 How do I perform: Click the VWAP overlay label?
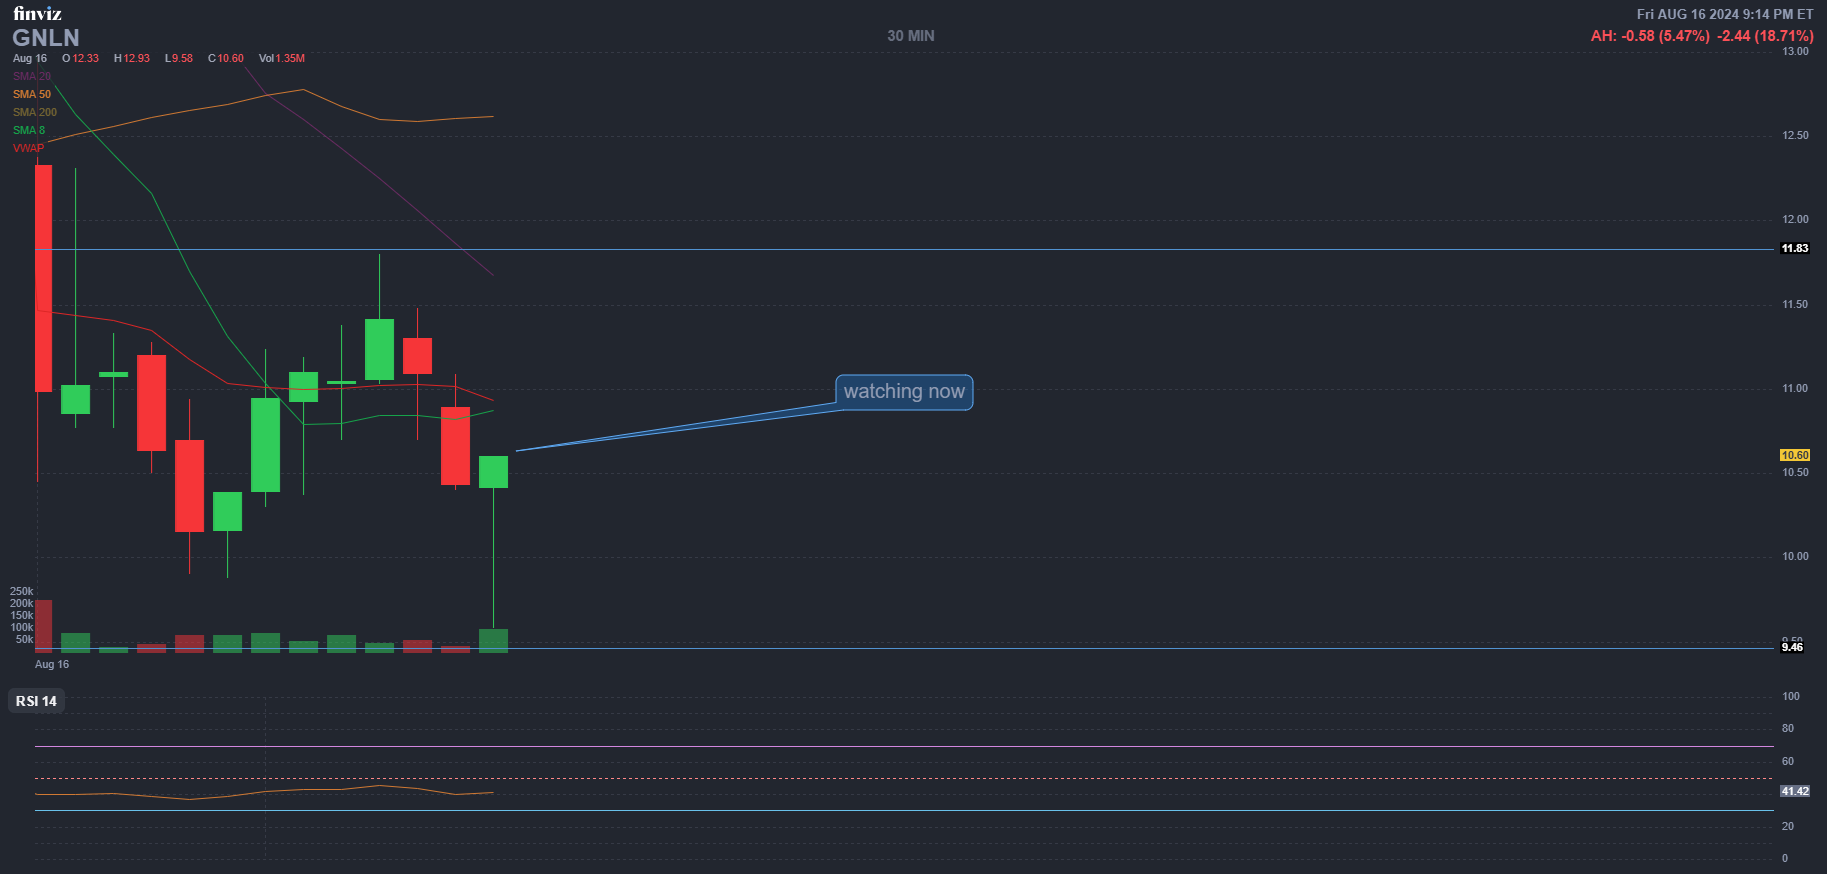point(28,148)
